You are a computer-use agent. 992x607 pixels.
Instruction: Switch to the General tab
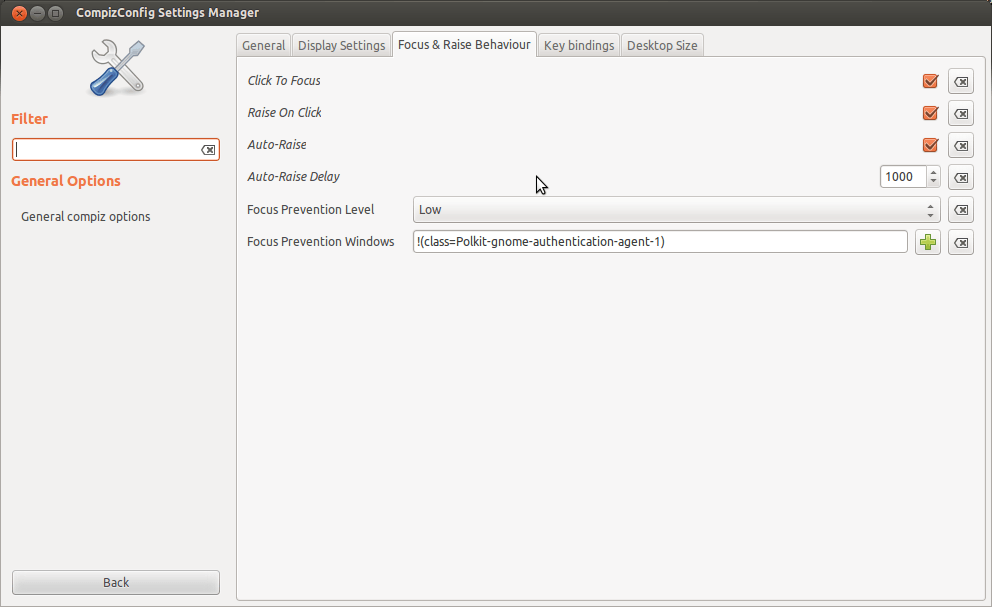tap(263, 46)
